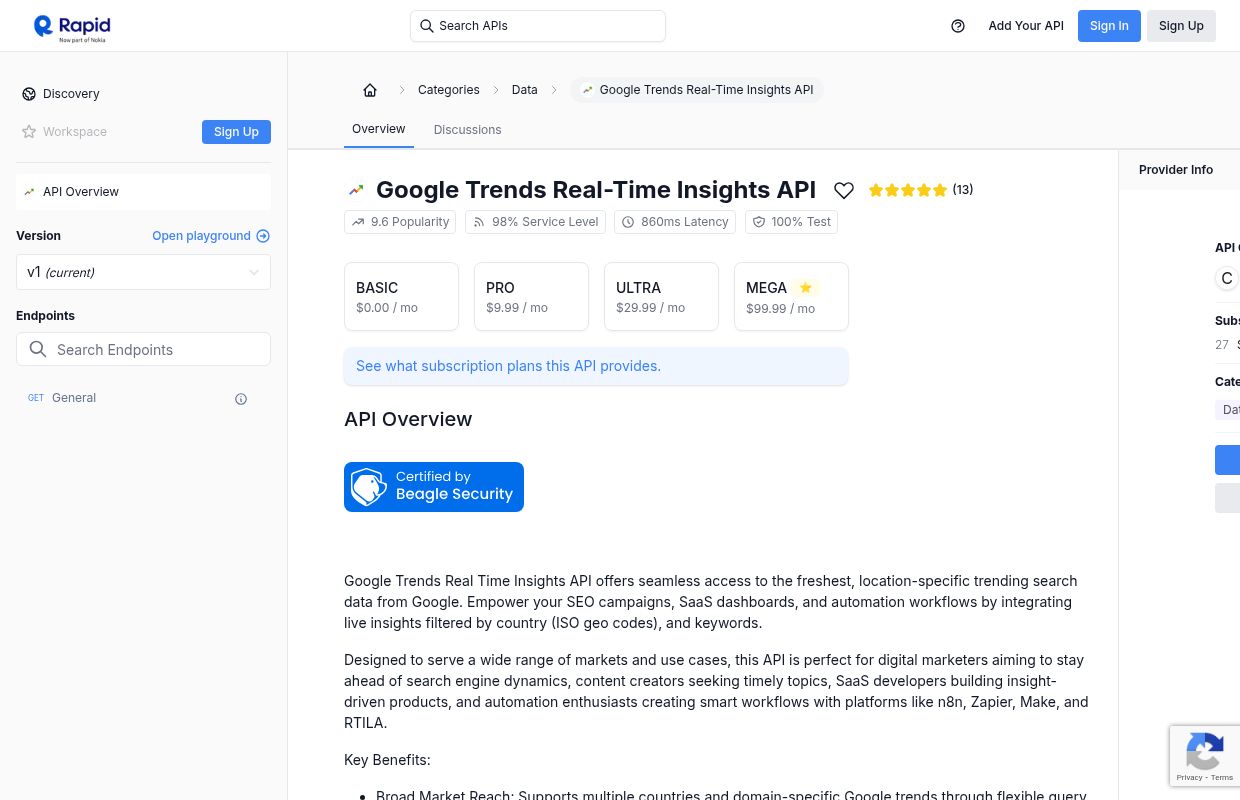Select the MEGA $99.99 plan card
Image resolution: width=1240 pixels, height=800 pixels.
[791, 297]
